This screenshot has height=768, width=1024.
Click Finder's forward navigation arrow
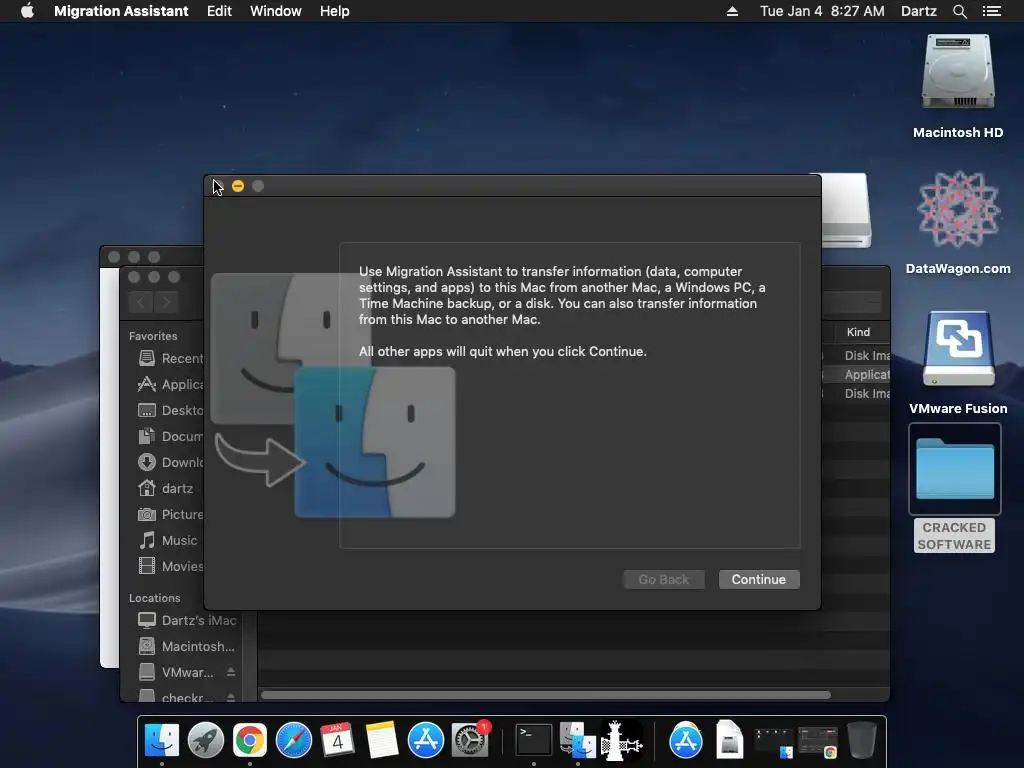167,302
